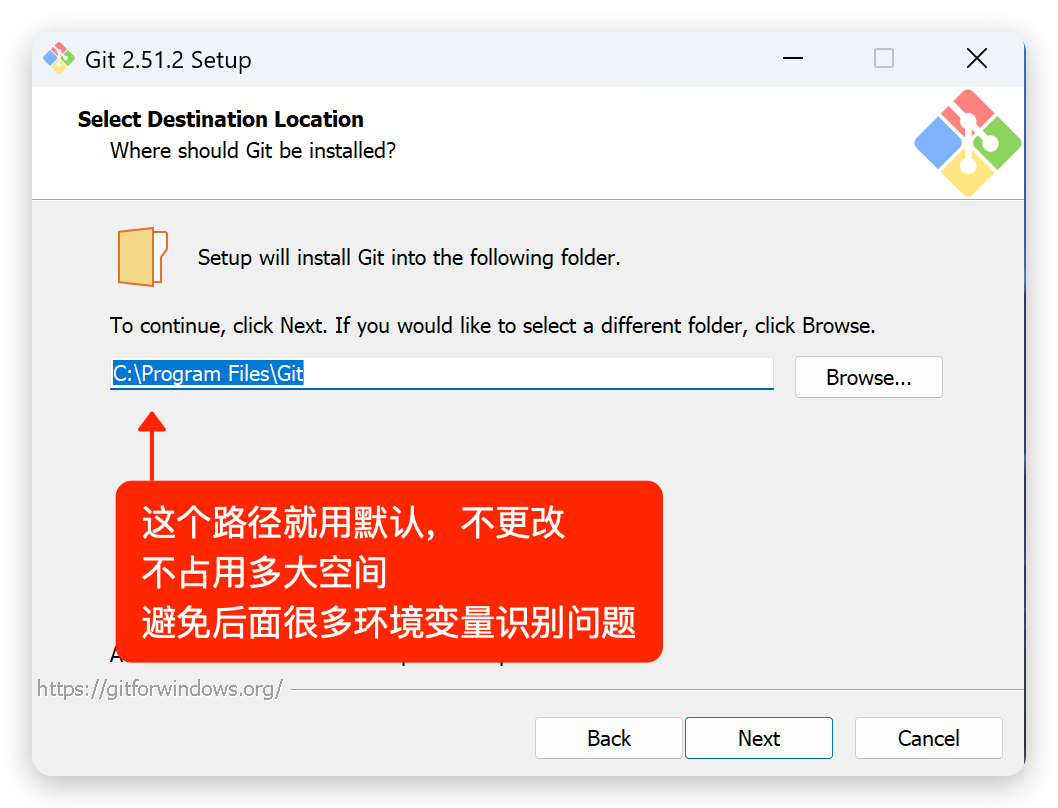Open the https://gitforwindows.org/ link
The image size is (1058, 808).
160,689
